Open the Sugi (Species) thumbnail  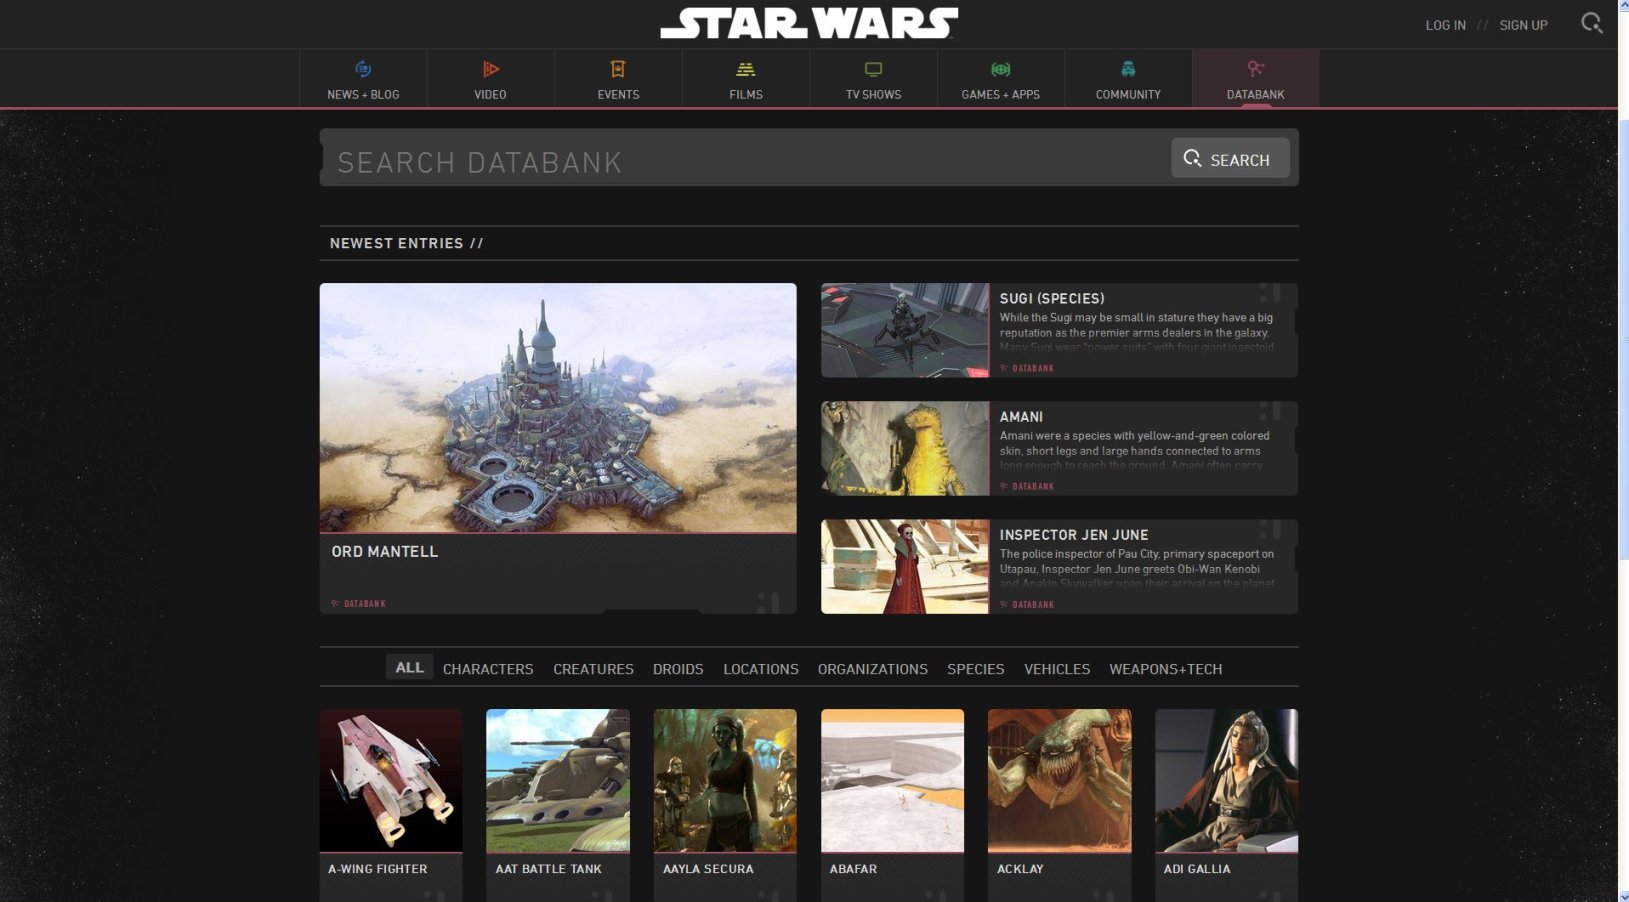coord(905,330)
